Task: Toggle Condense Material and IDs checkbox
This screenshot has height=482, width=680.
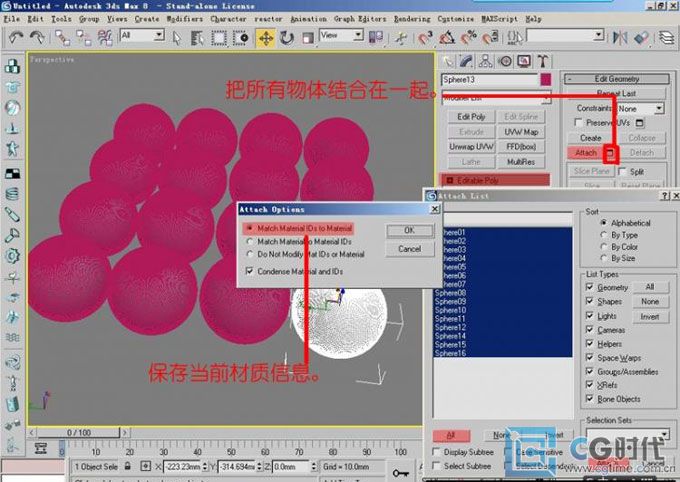Action: [249, 271]
